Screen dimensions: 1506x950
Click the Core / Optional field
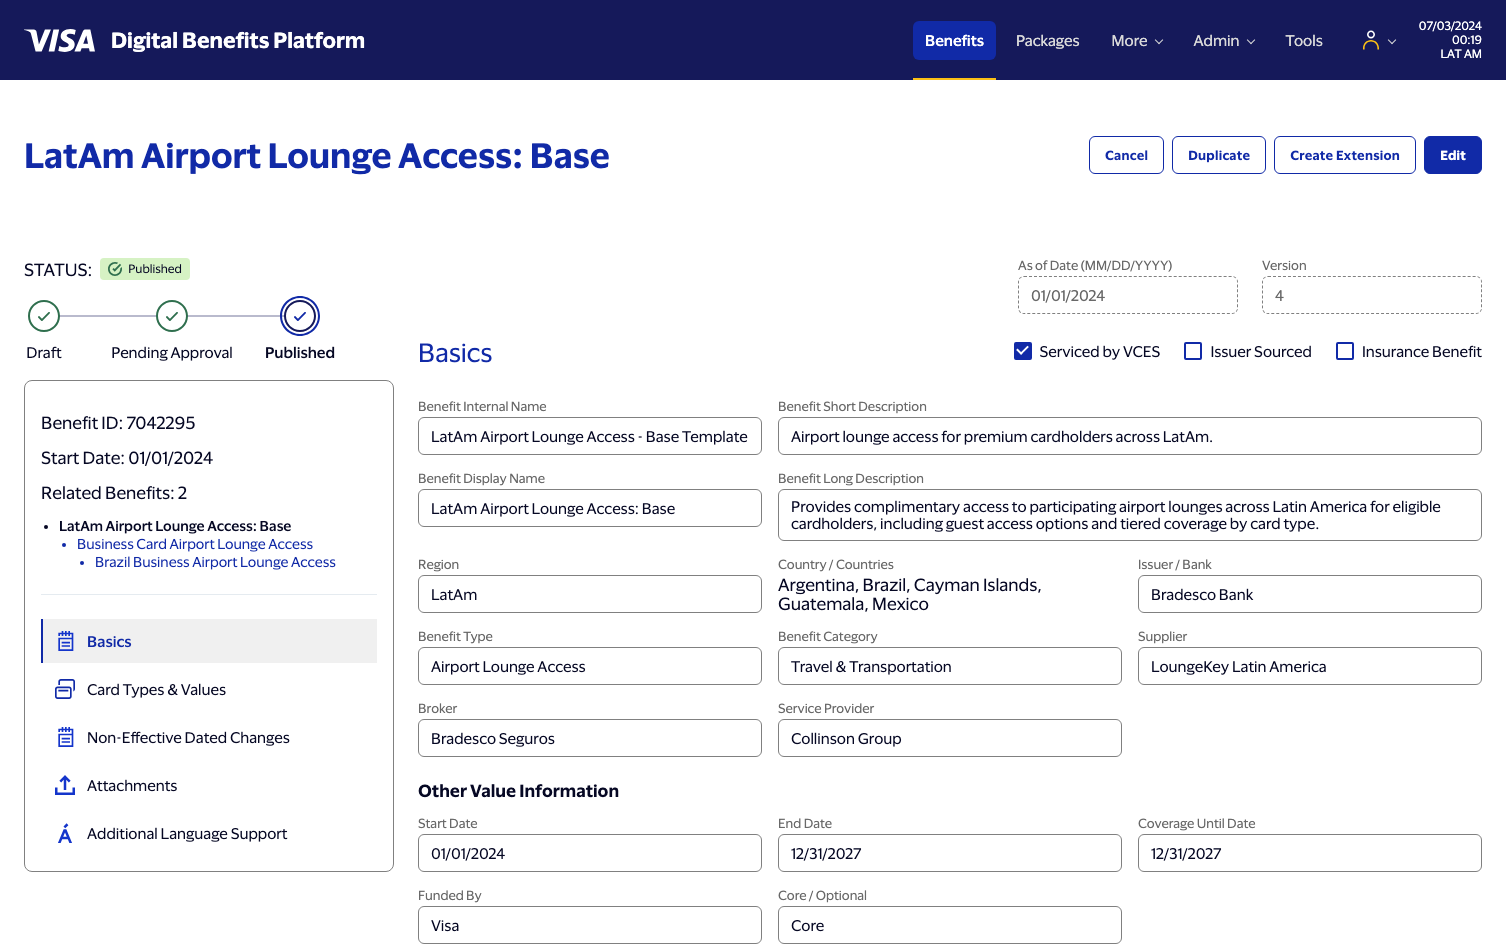coord(950,925)
